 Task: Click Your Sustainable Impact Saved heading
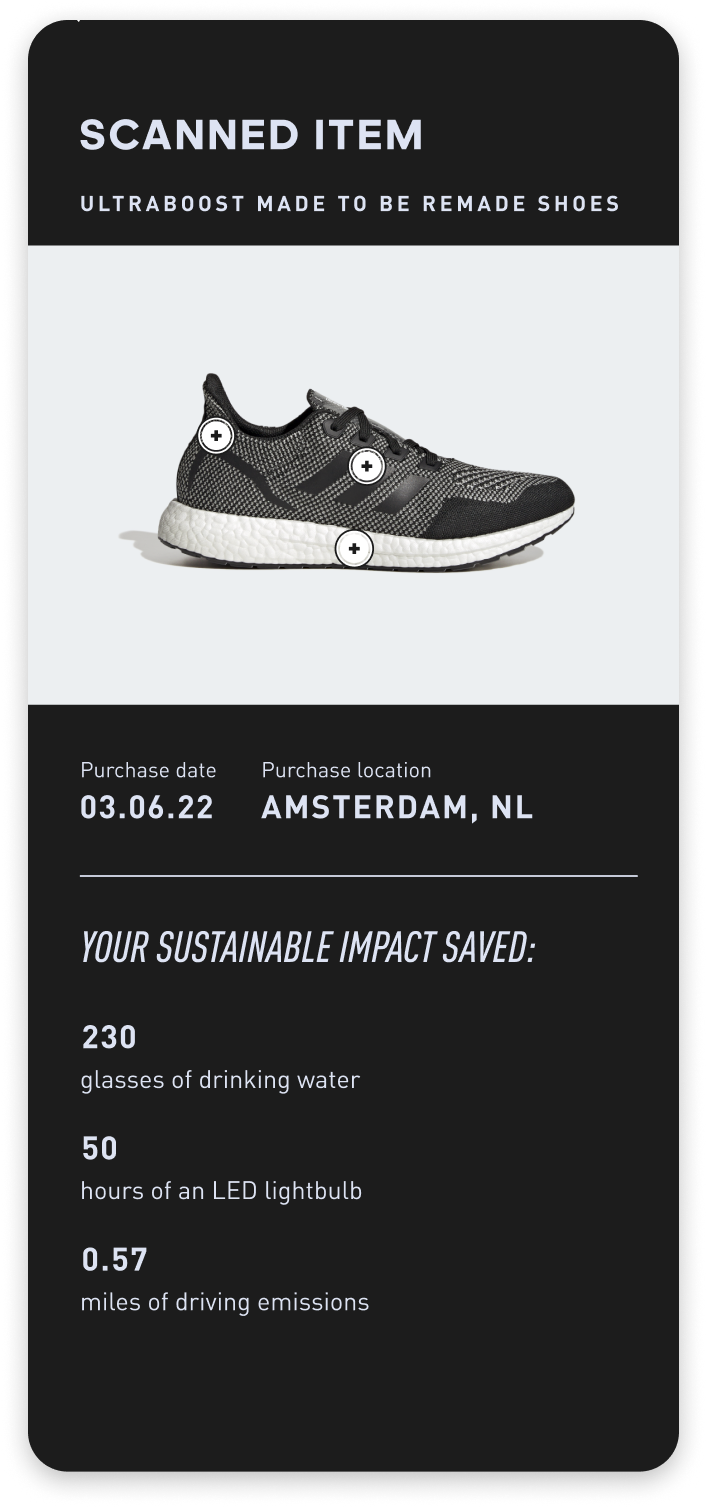coord(307,948)
